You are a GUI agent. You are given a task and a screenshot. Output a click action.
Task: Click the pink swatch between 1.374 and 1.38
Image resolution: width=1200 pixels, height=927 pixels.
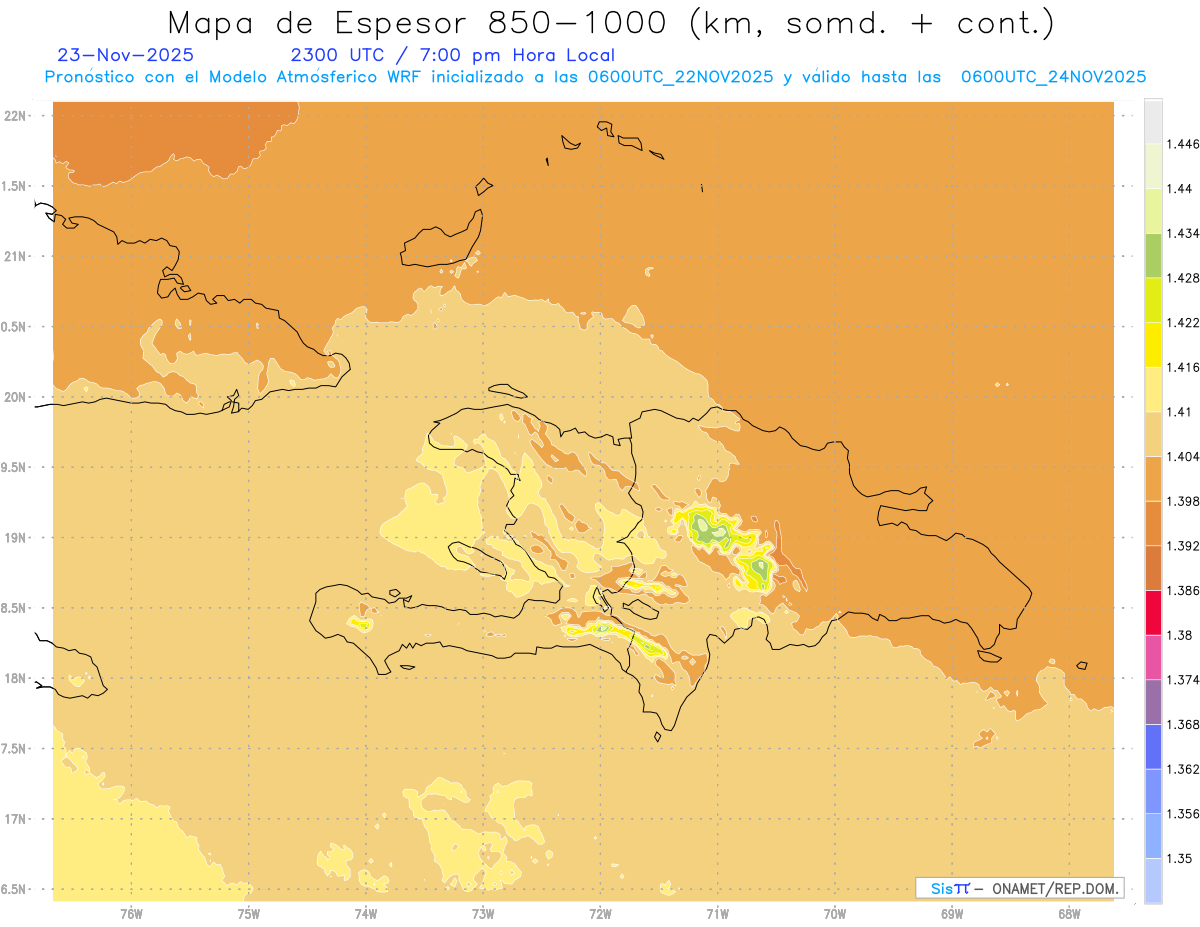click(1153, 657)
